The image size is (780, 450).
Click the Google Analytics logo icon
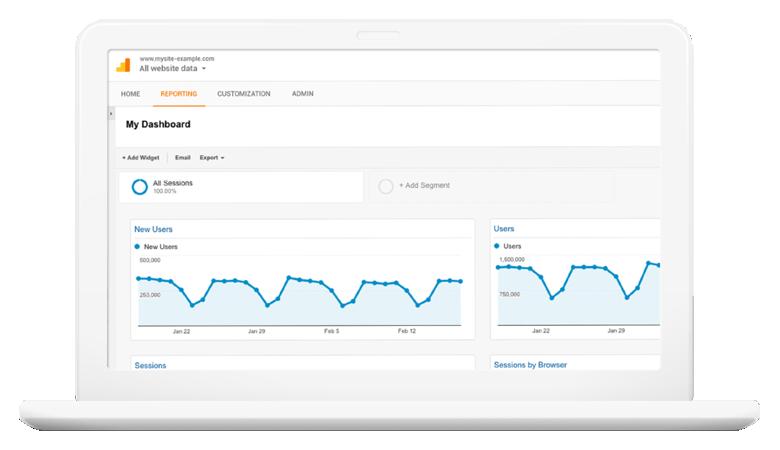[123, 65]
